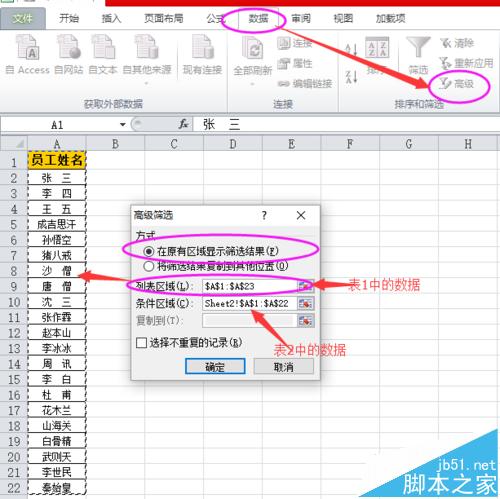Select column A header
500x499 pixels.
[x=57, y=144]
